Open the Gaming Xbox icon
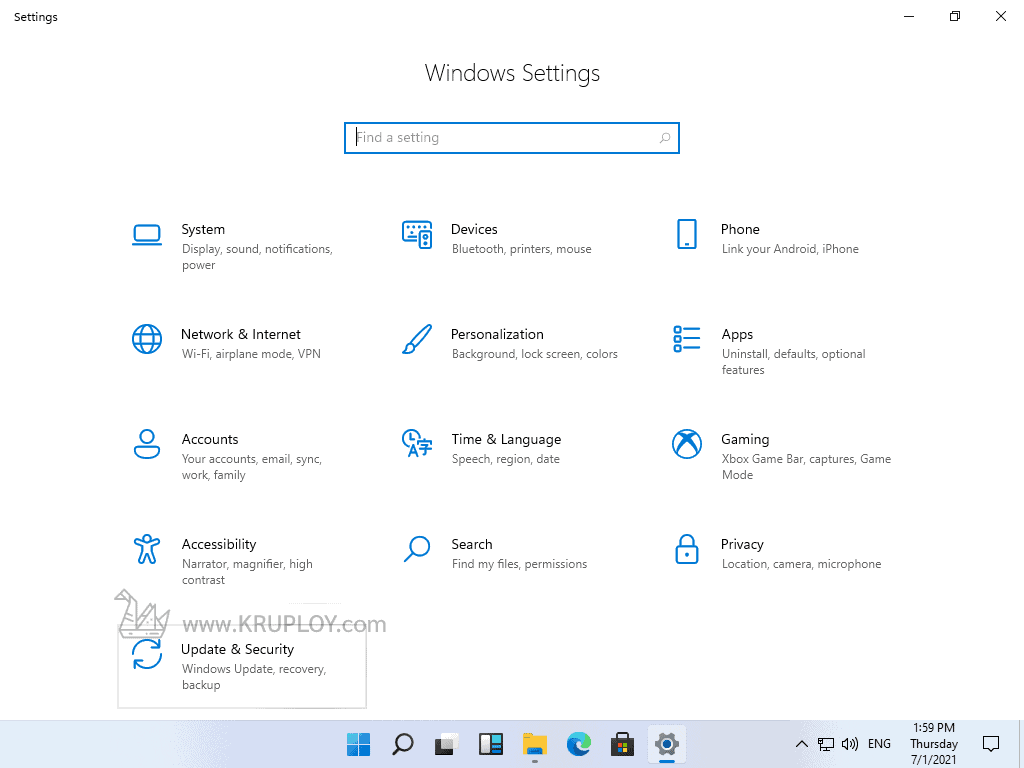Image resolution: width=1024 pixels, height=768 pixels. coord(686,444)
